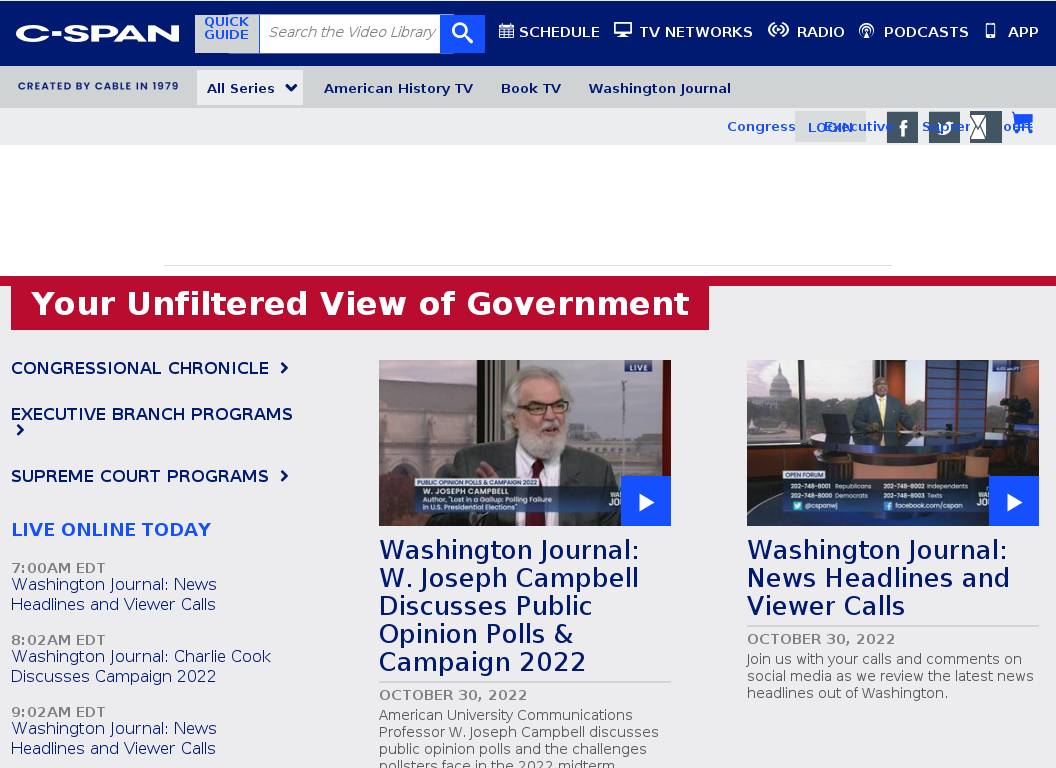This screenshot has height=768, width=1056.
Task: Open American History TV link
Action: coord(398,88)
